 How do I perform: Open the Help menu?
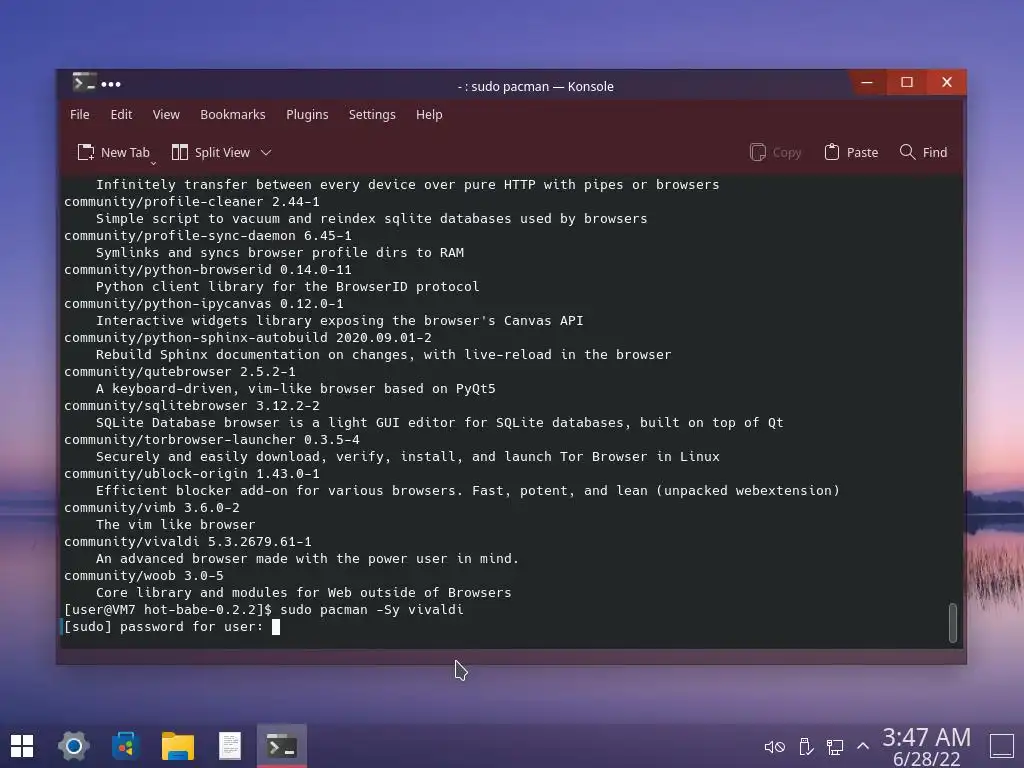point(429,114)
